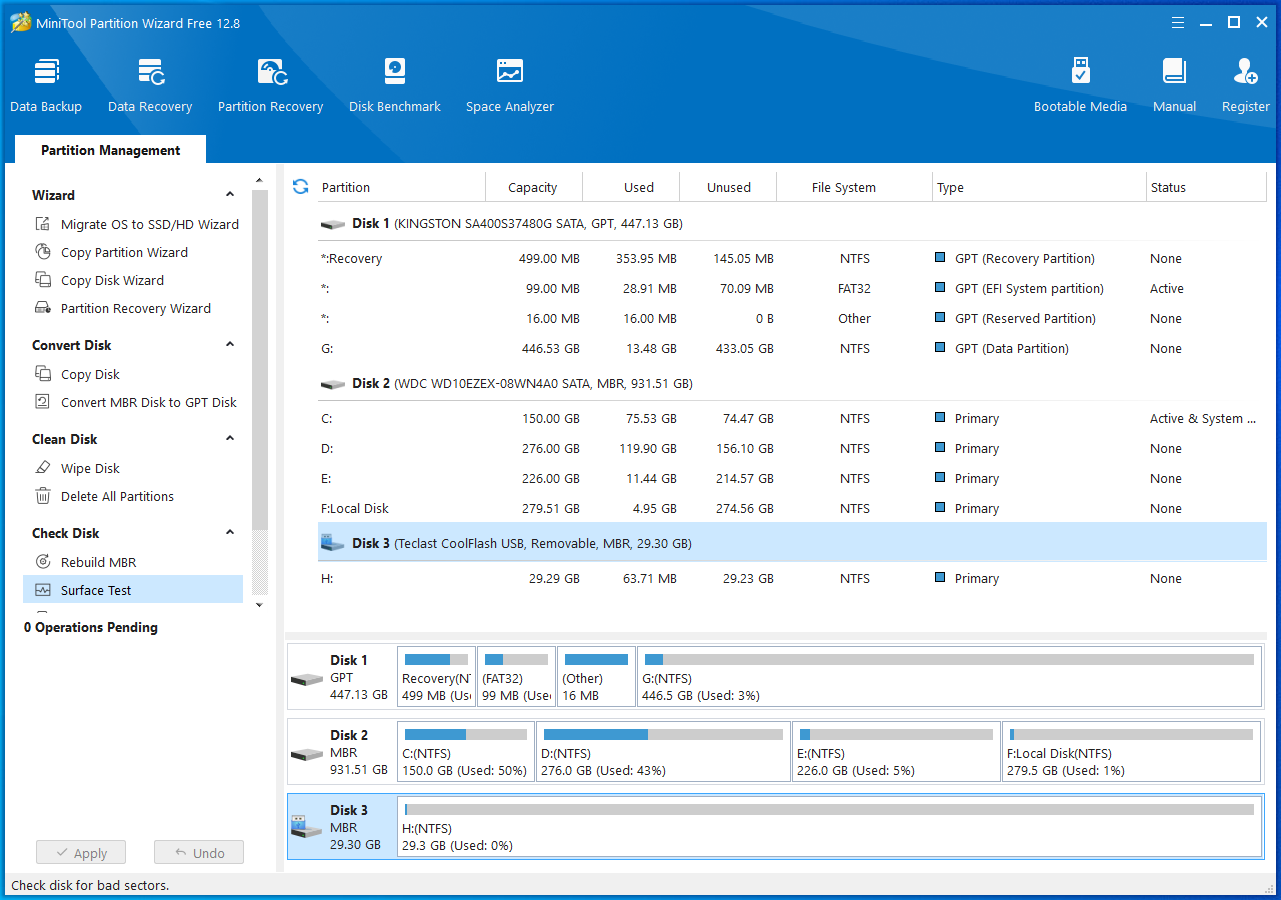1281x900 pixels.
Task: Select Disk 1 KINGSTON header row
Action: pos(792,224)
